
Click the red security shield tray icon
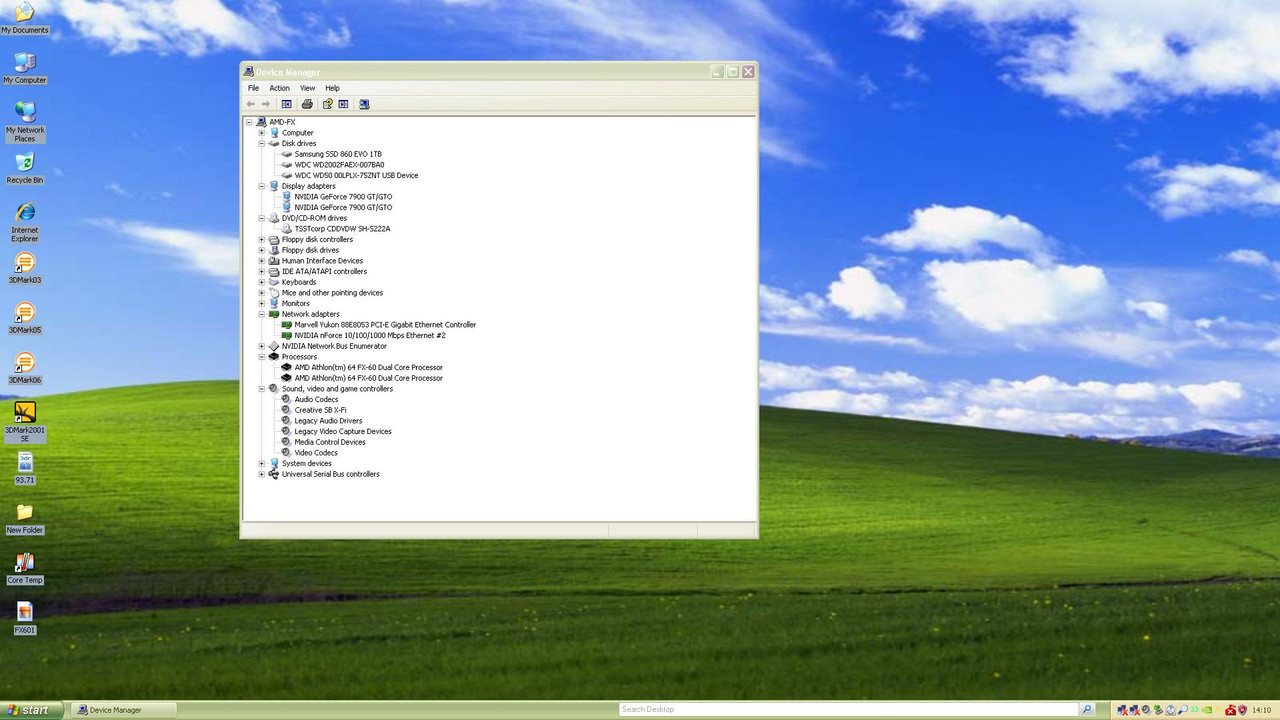[x=1243, y=710]
